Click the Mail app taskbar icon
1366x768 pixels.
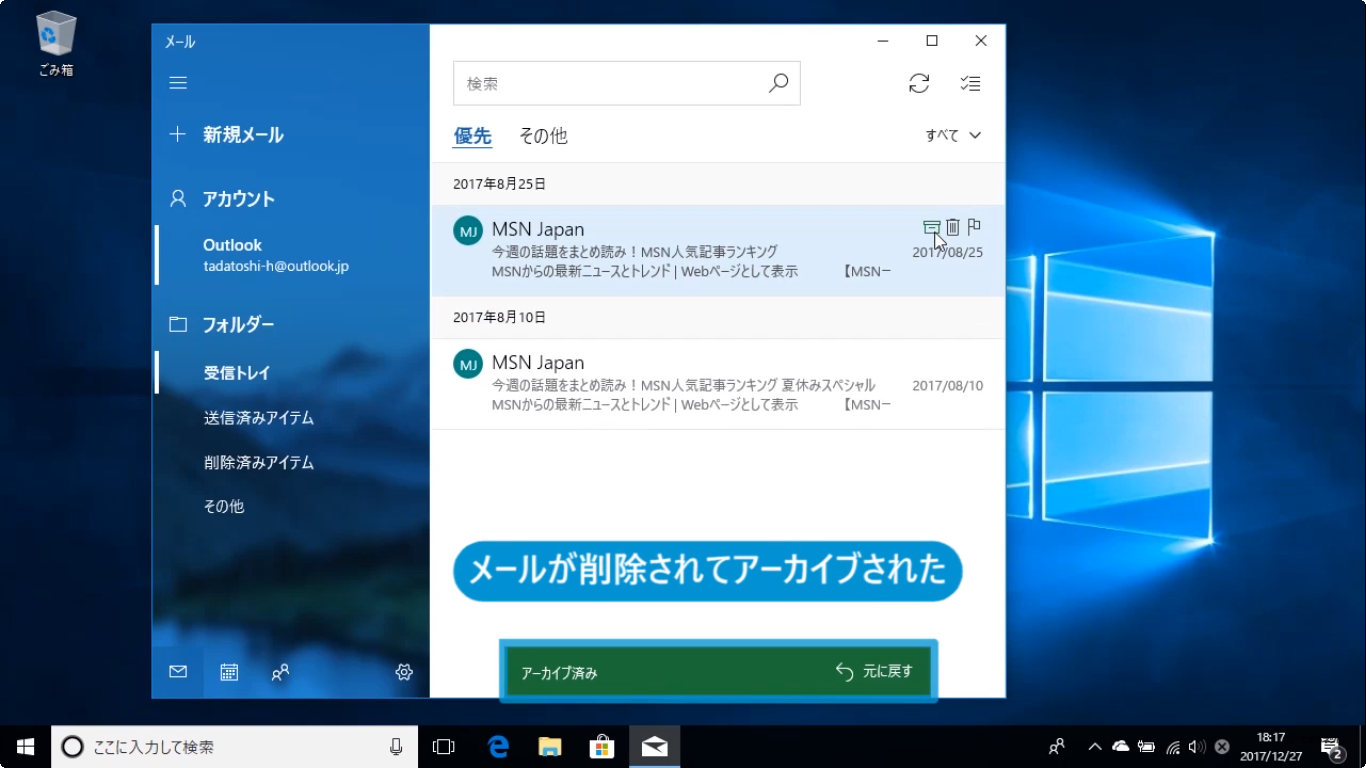(655, 747)
